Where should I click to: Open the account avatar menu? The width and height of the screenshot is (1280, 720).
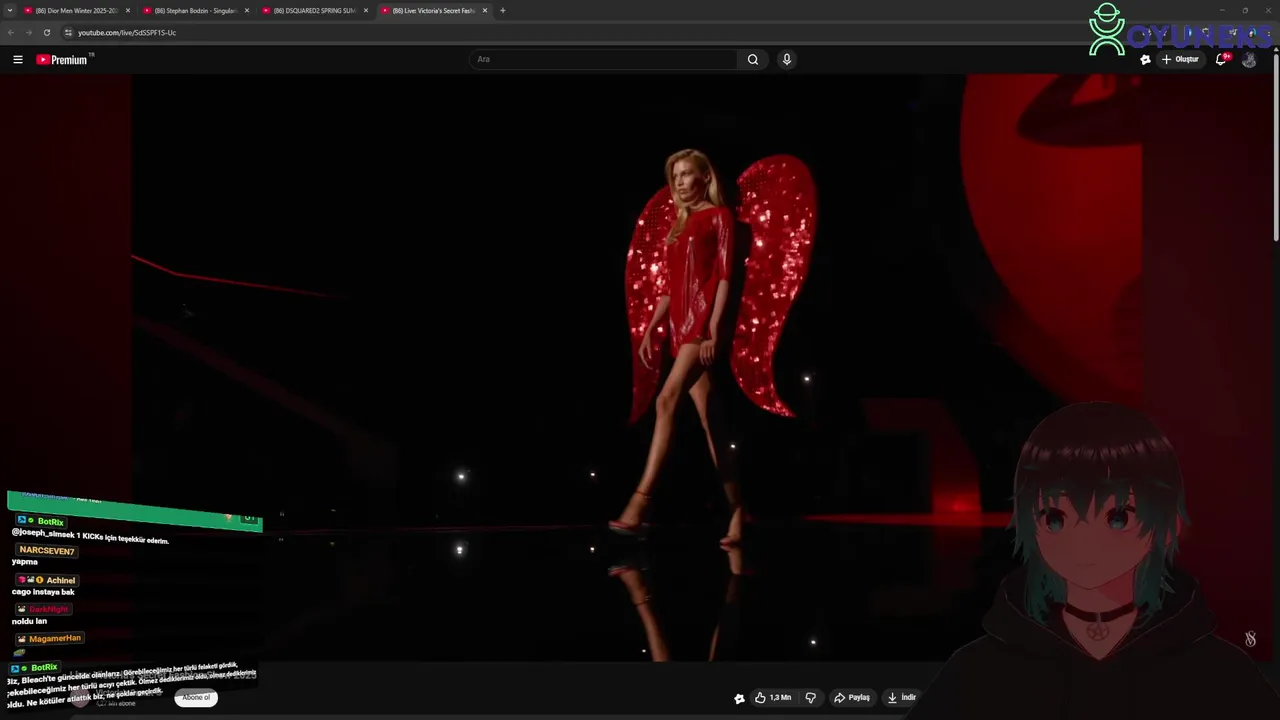(1249, 60)
